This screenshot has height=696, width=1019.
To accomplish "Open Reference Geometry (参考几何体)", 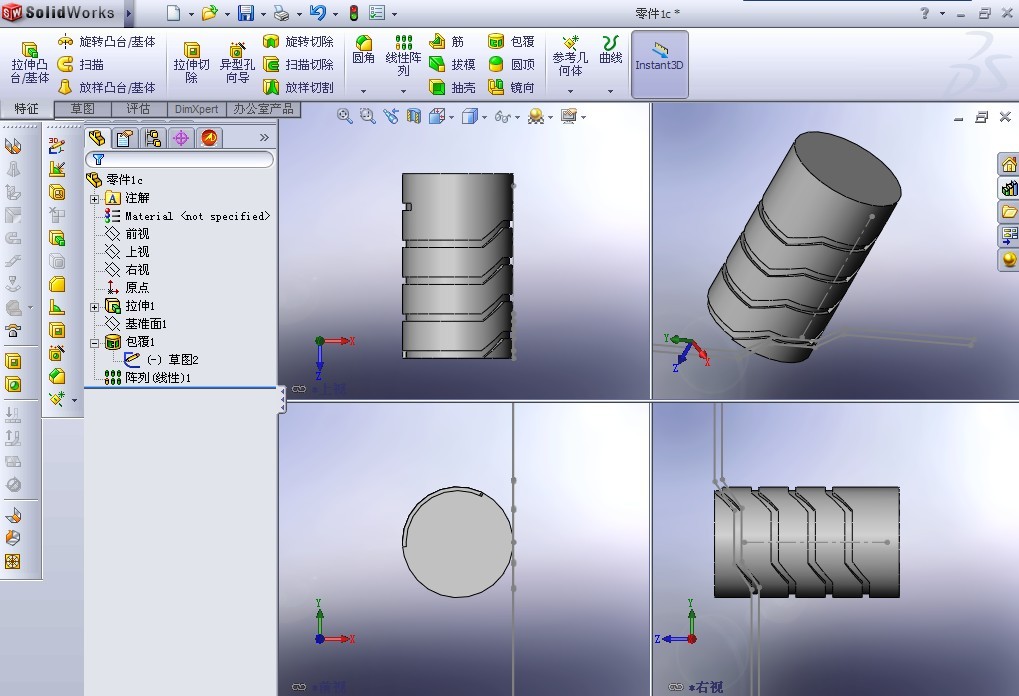I will (x=570, y=55).
